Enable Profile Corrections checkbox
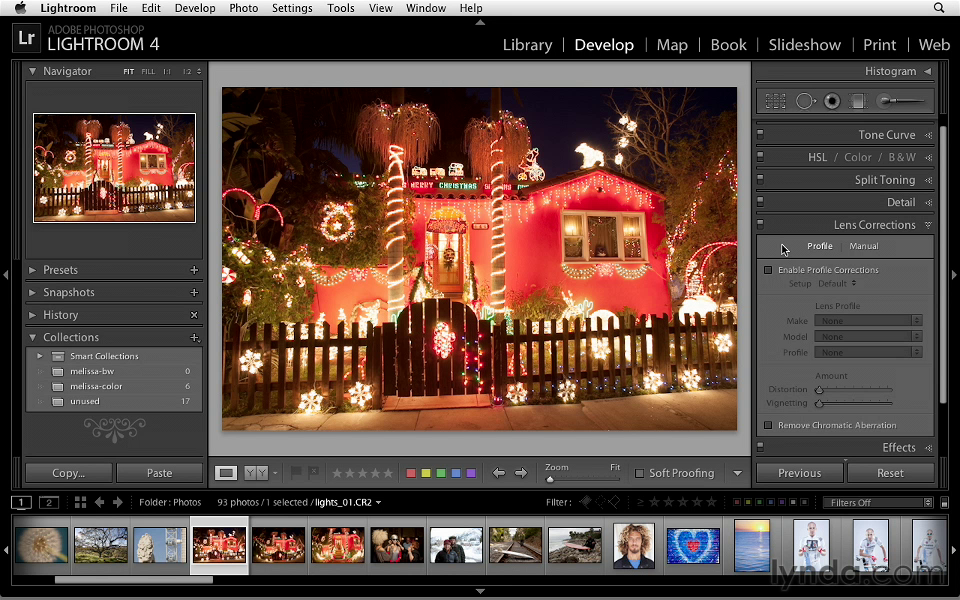 click(x=768, y=270)
